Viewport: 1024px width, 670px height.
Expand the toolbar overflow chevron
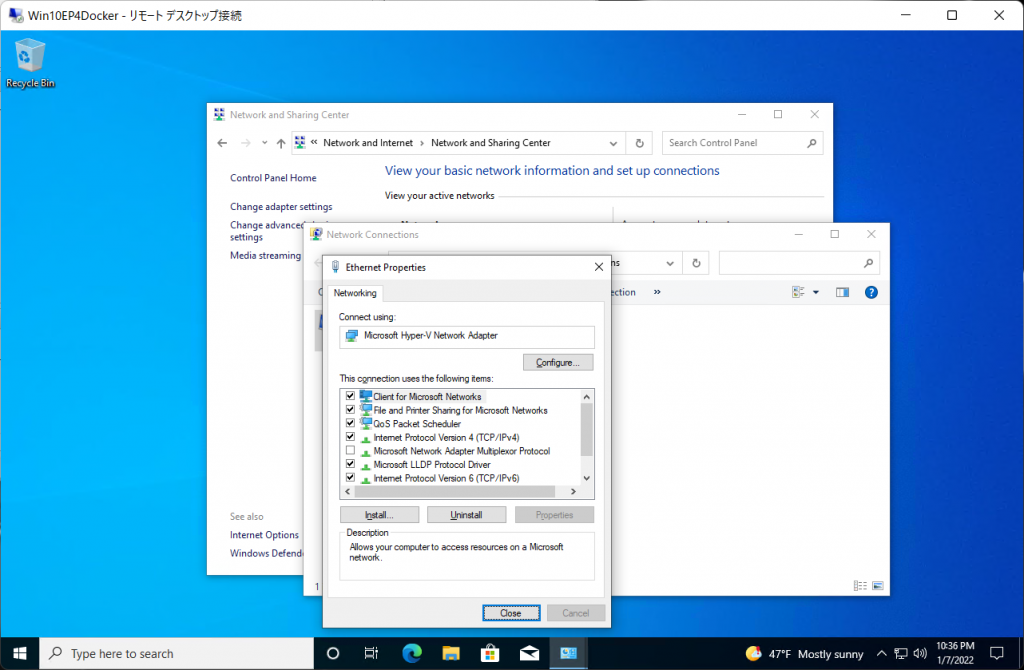(657, 292)
